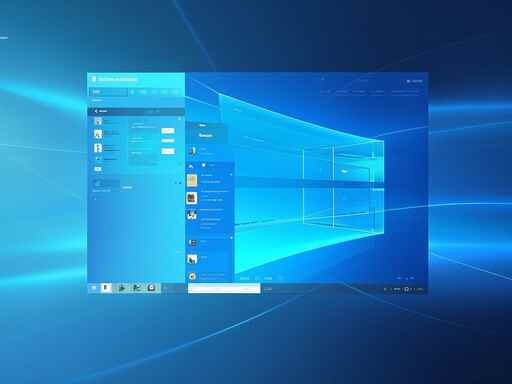
Task: Select the second white icon in the left list
Action: click(x=98, y=134)
